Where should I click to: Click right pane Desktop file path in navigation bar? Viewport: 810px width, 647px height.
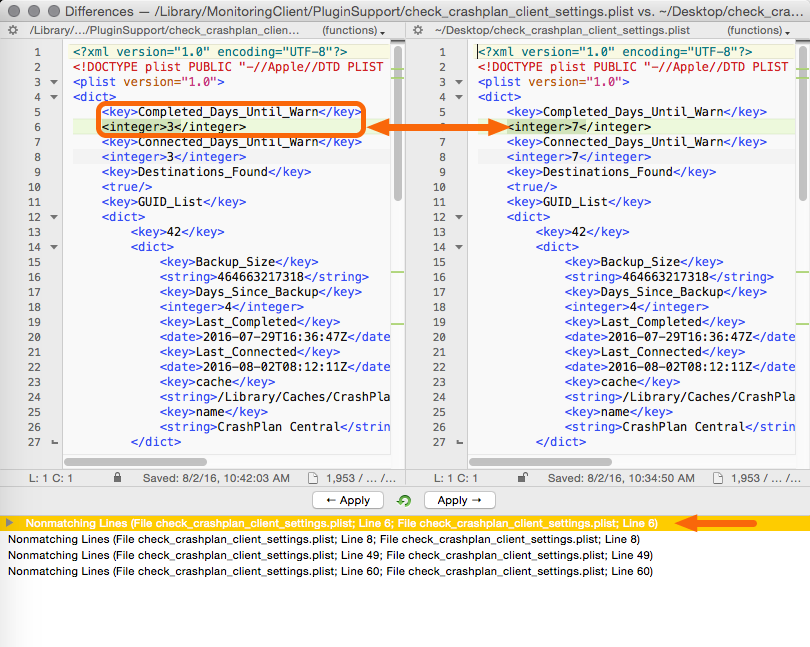click(562, 30)
